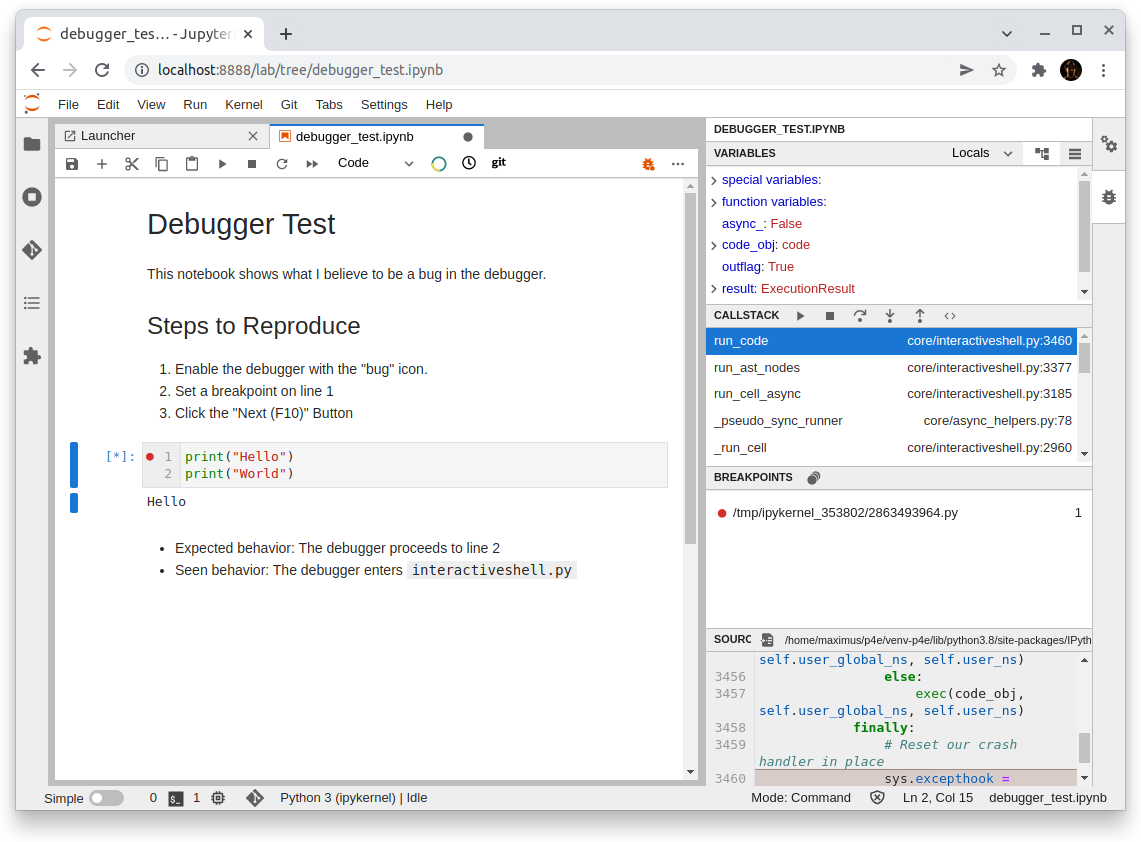Open the Extension Manager puzzle icon

pyautogui.click(x=32, y=356)
